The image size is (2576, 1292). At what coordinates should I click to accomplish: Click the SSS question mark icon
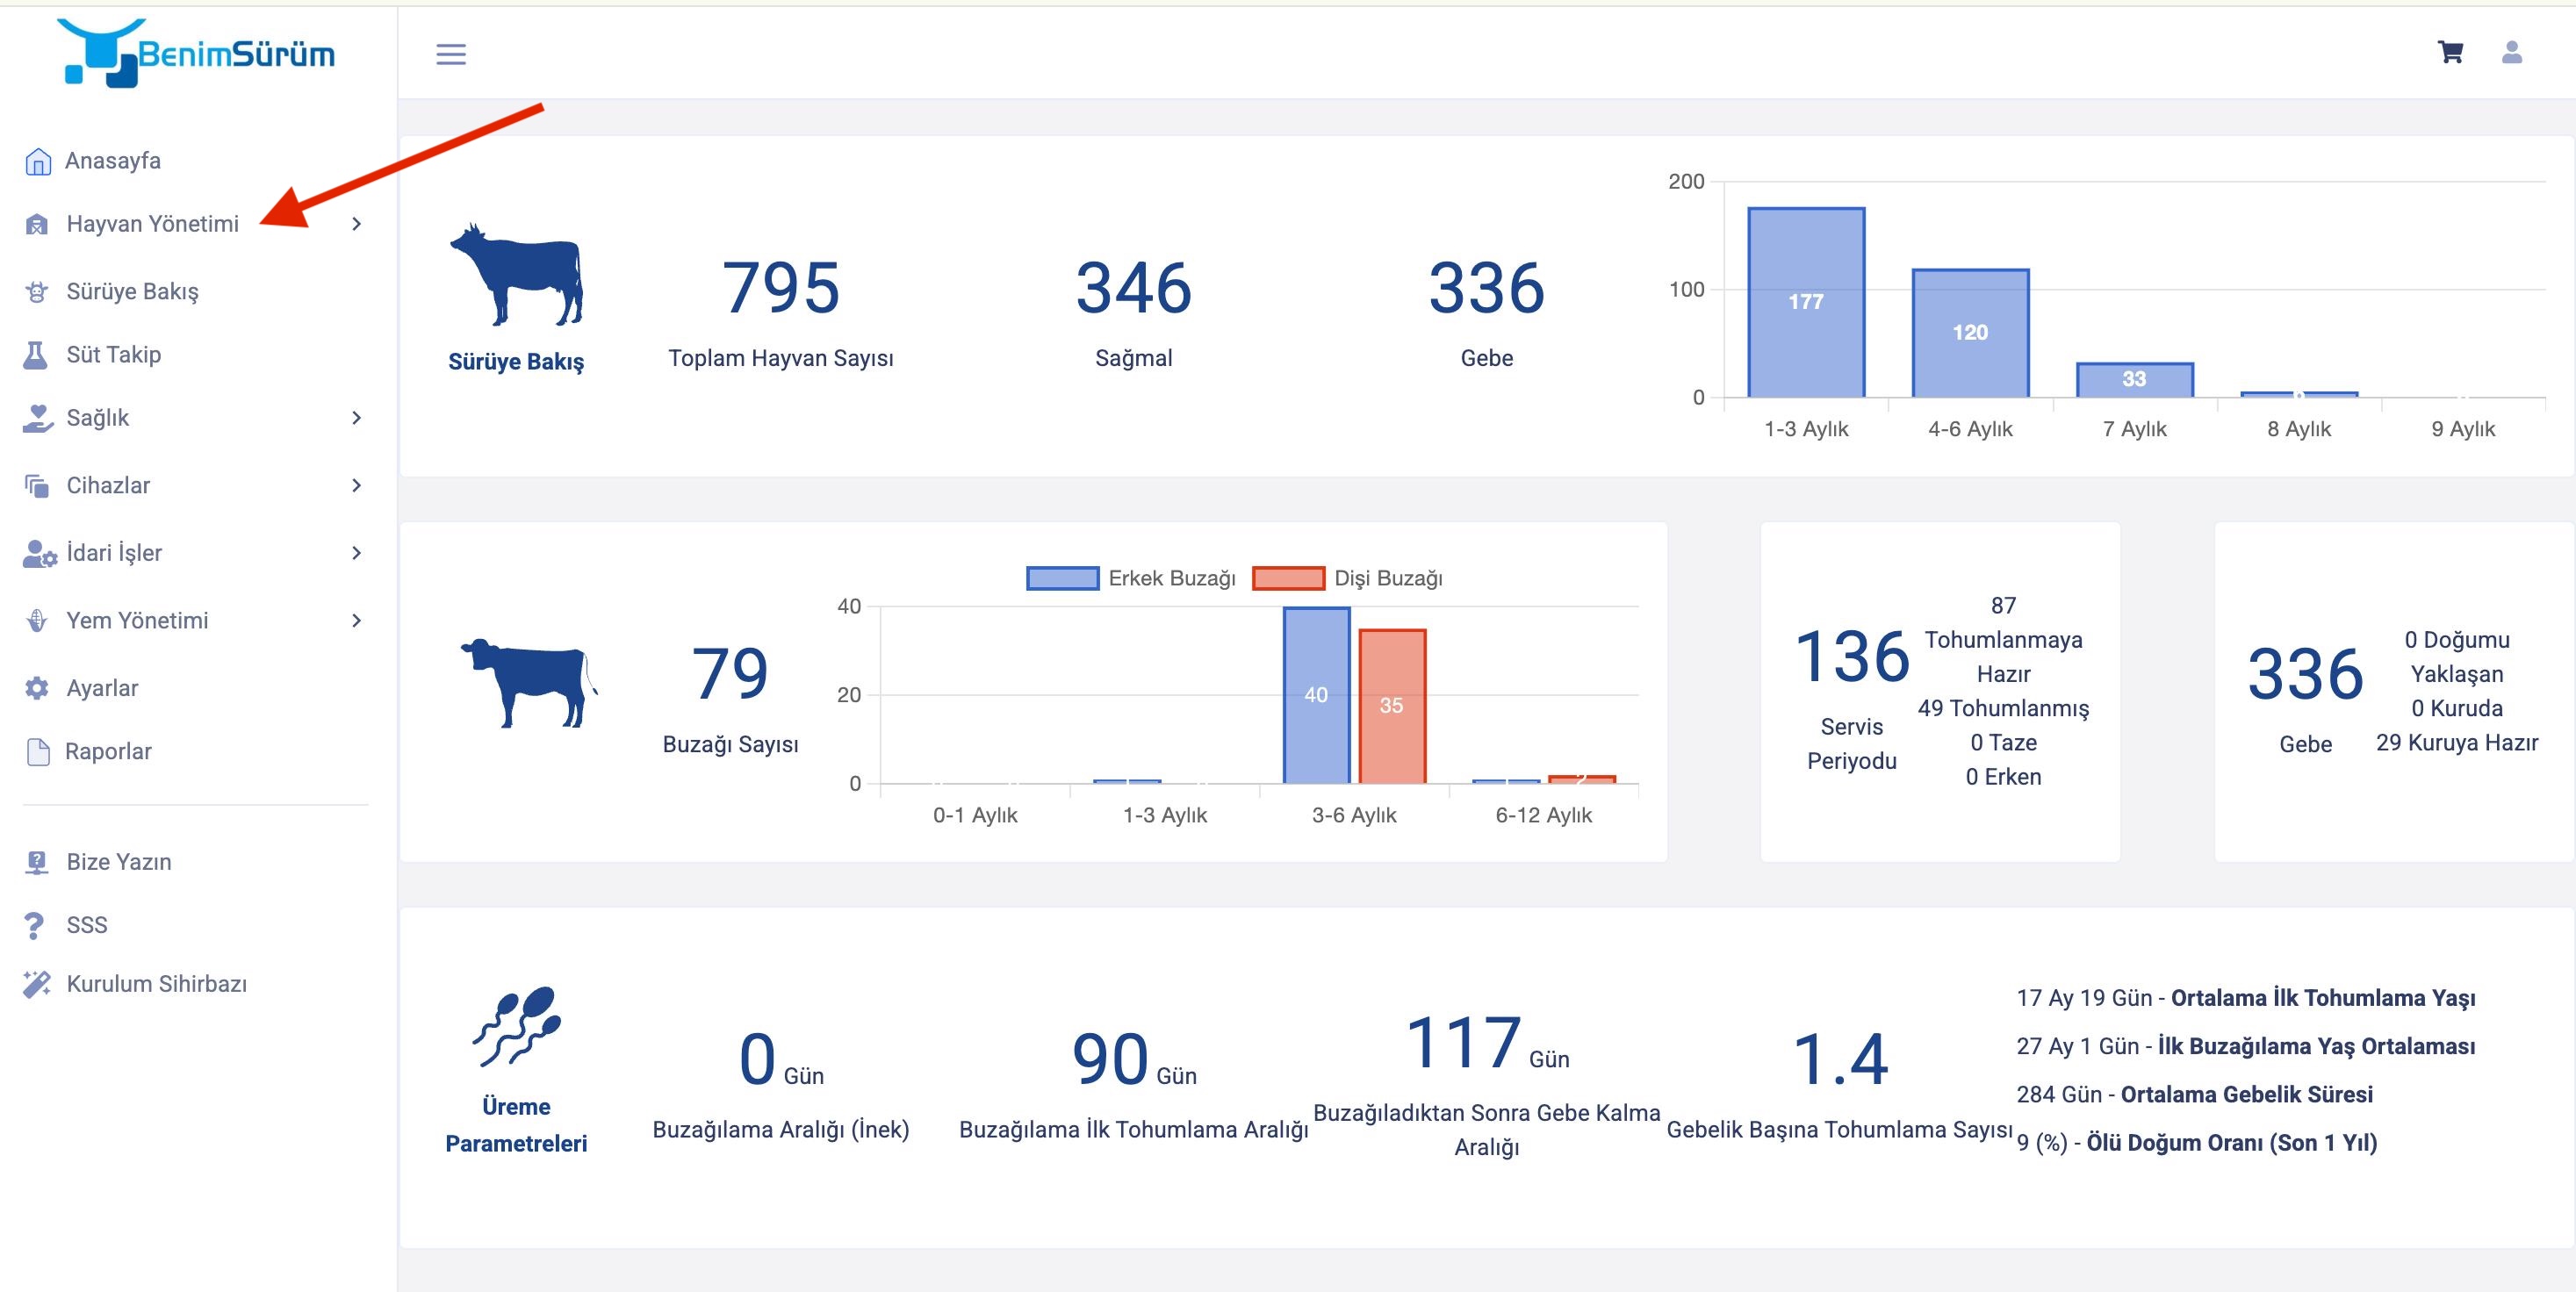click(x=34, y=925)
